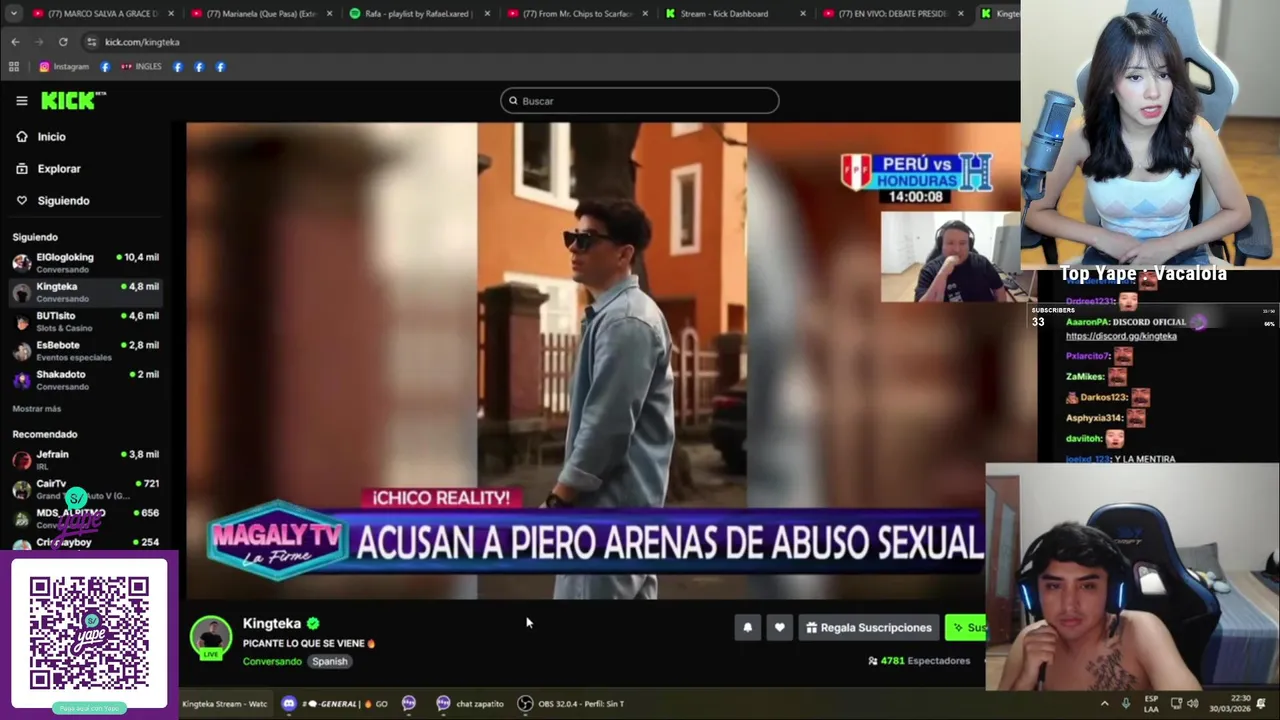Screen dimensions: 1280x720
Task: Click the Spanish language tag
Action: pos(329,661)
